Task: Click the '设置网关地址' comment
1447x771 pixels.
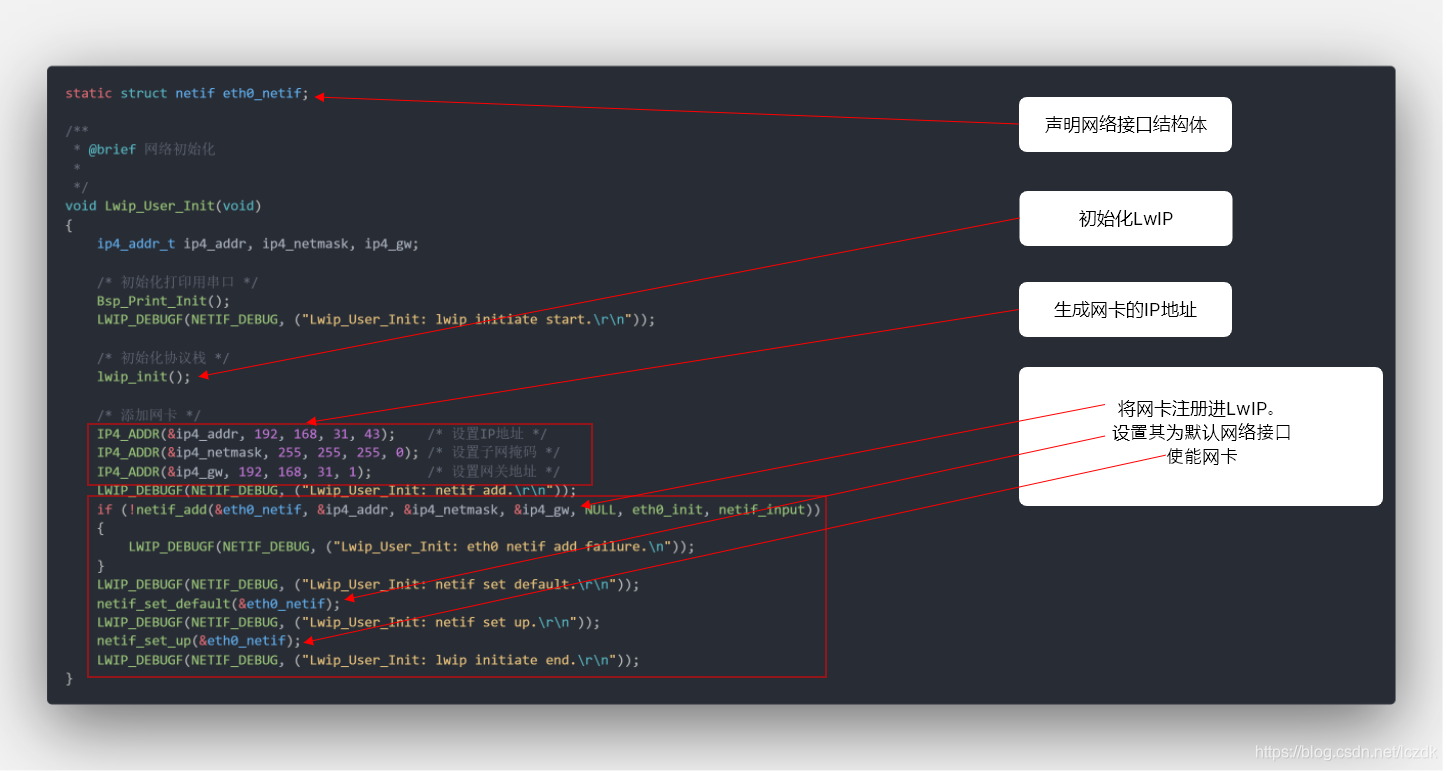Action: 495,471
